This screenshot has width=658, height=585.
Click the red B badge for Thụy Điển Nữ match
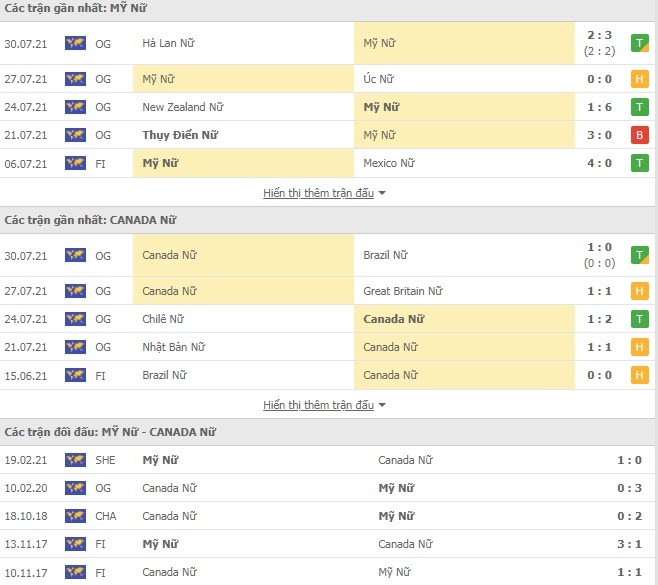click(640, 135)
